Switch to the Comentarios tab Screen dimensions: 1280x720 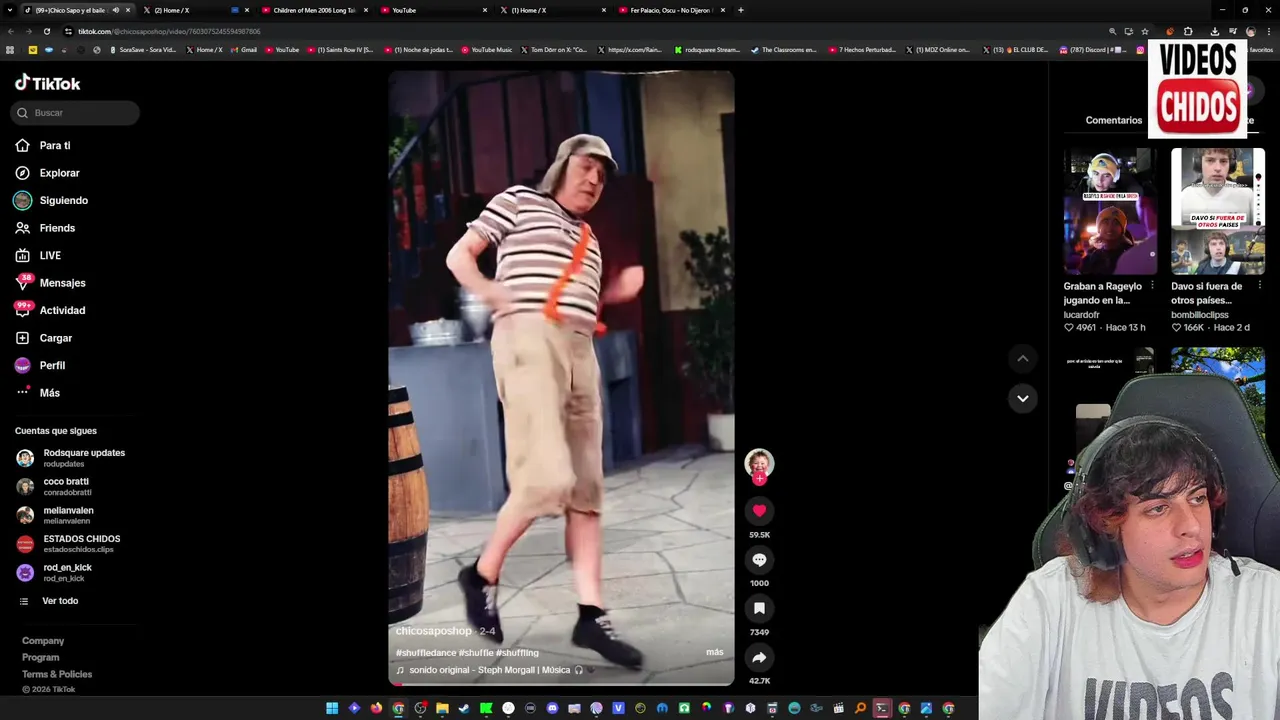[x=1113, y=120]
